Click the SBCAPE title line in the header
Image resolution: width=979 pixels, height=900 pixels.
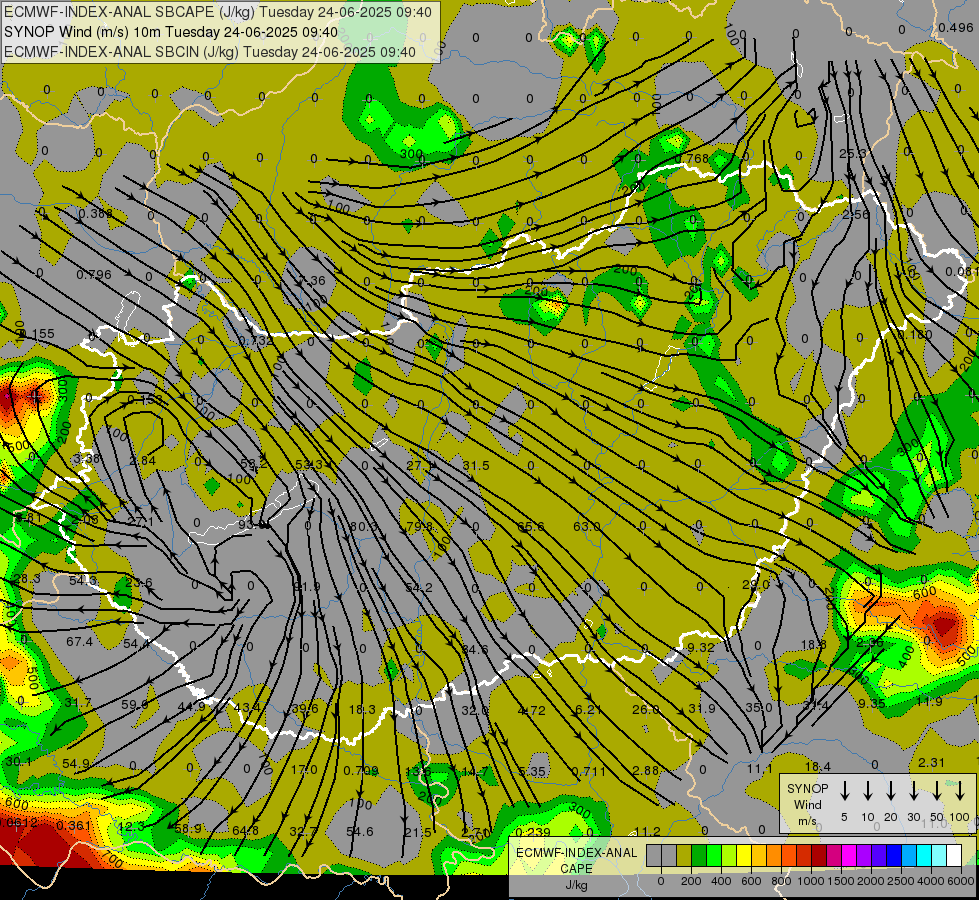pyautogui.click(x=218, y=12)
